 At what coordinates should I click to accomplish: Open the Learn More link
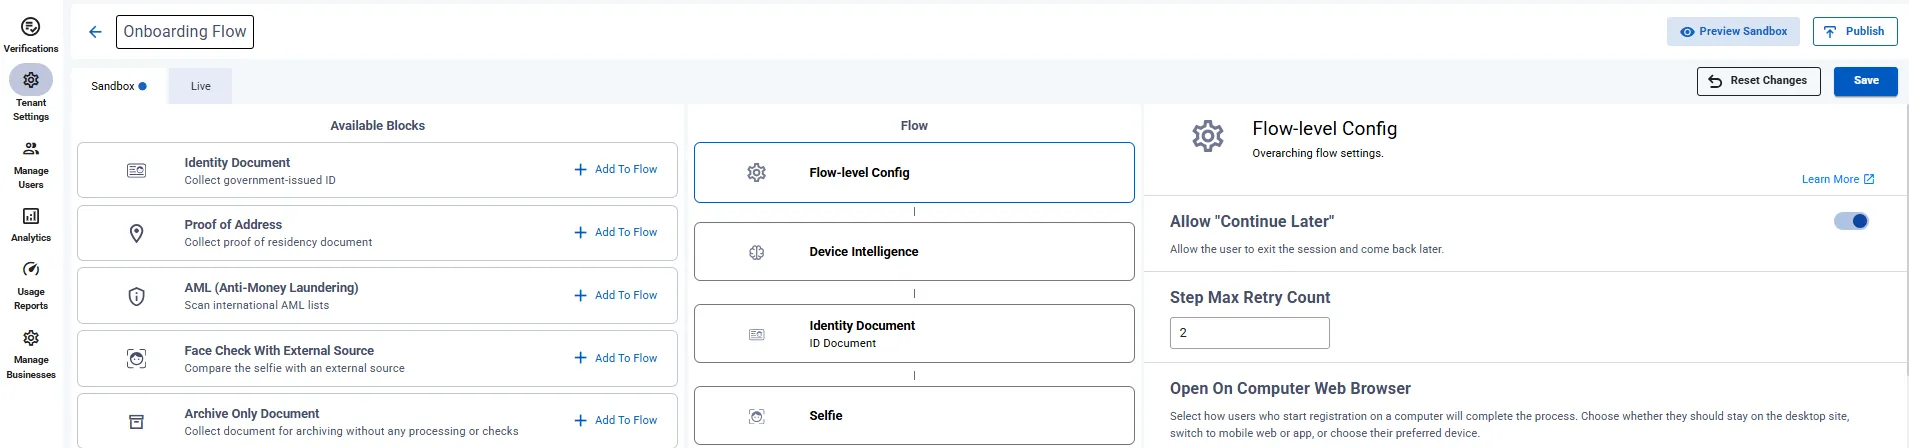pyautogui.click(x=1838, y=179)
